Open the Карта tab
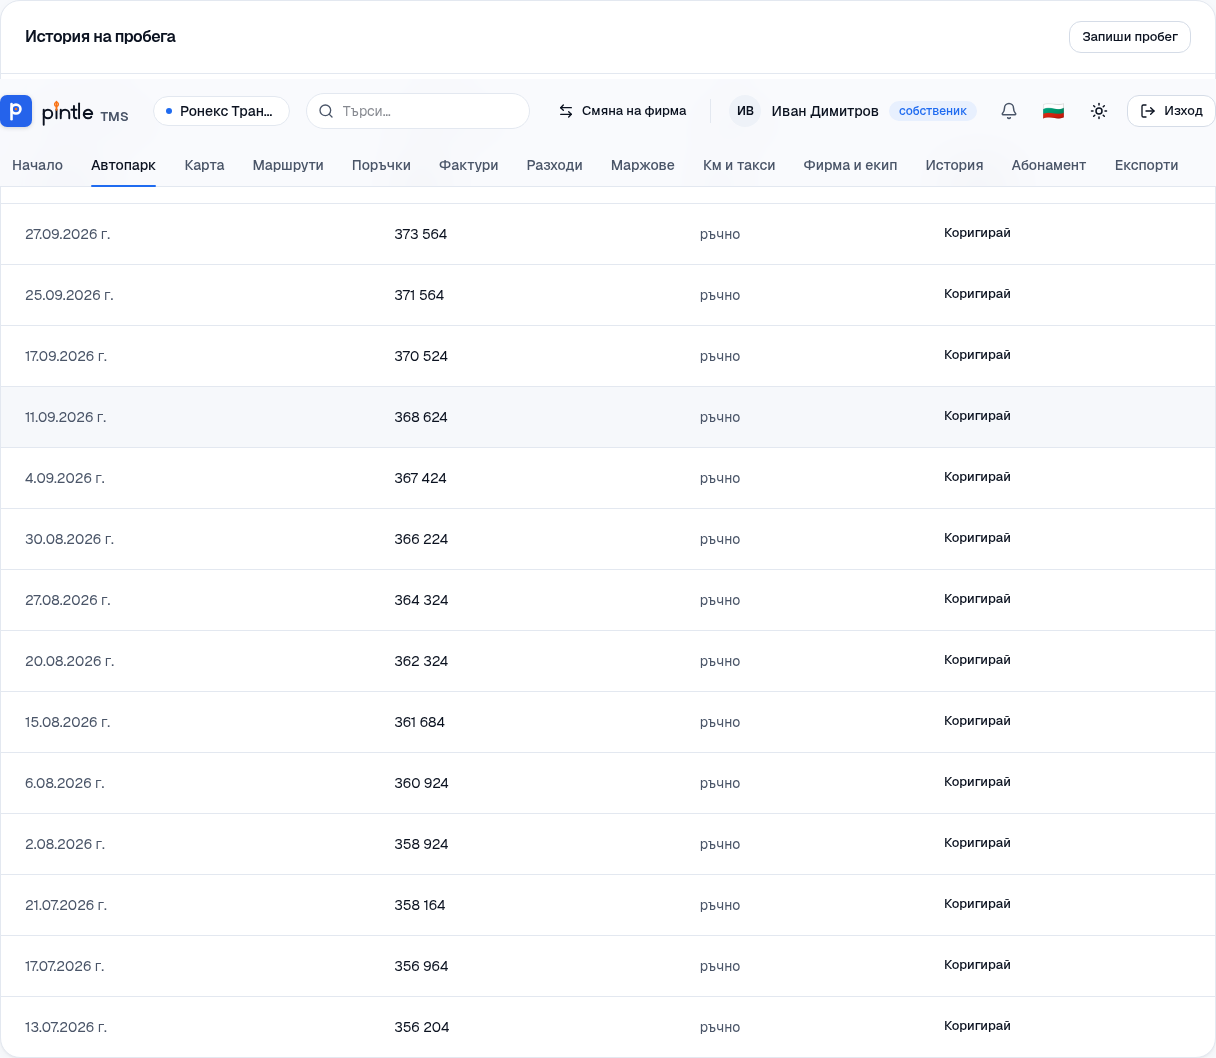1216x1058 pixels. tap(204, 165)
